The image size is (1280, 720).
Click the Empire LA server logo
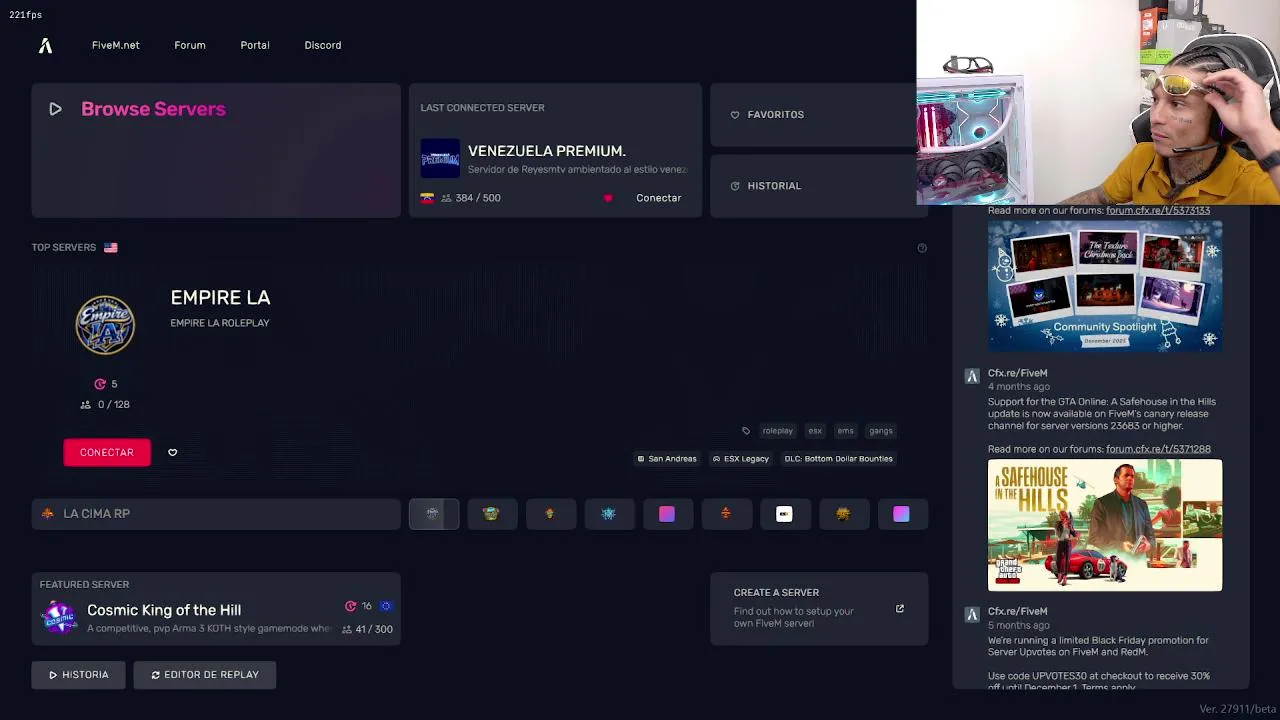[105, 325]
